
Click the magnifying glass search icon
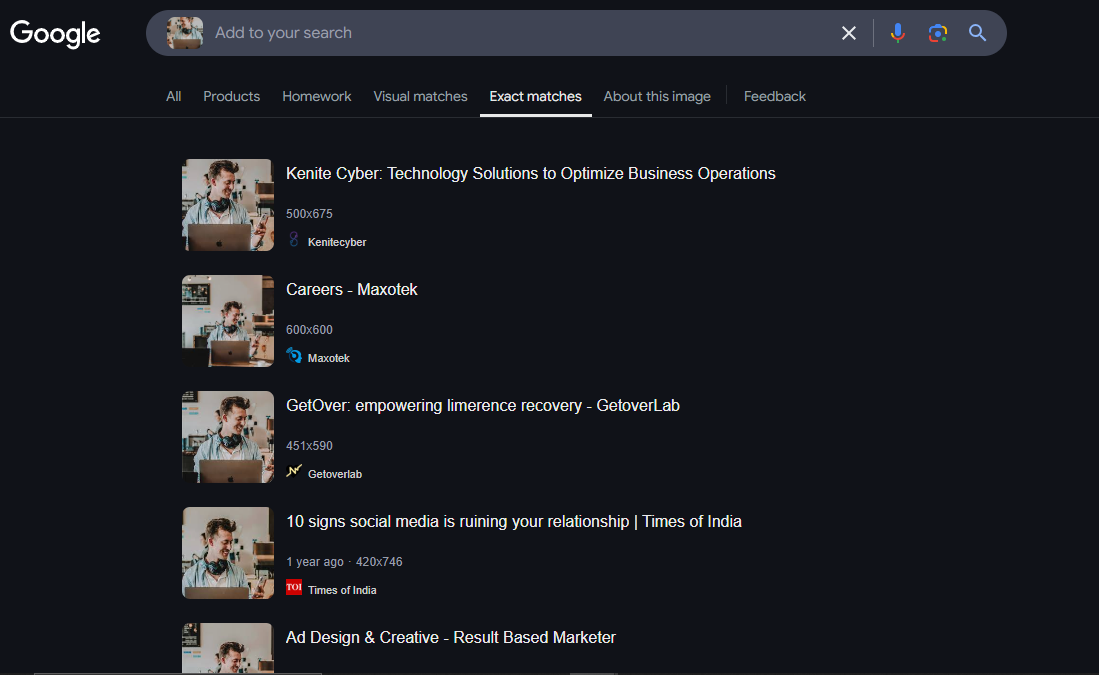point(977,33)
